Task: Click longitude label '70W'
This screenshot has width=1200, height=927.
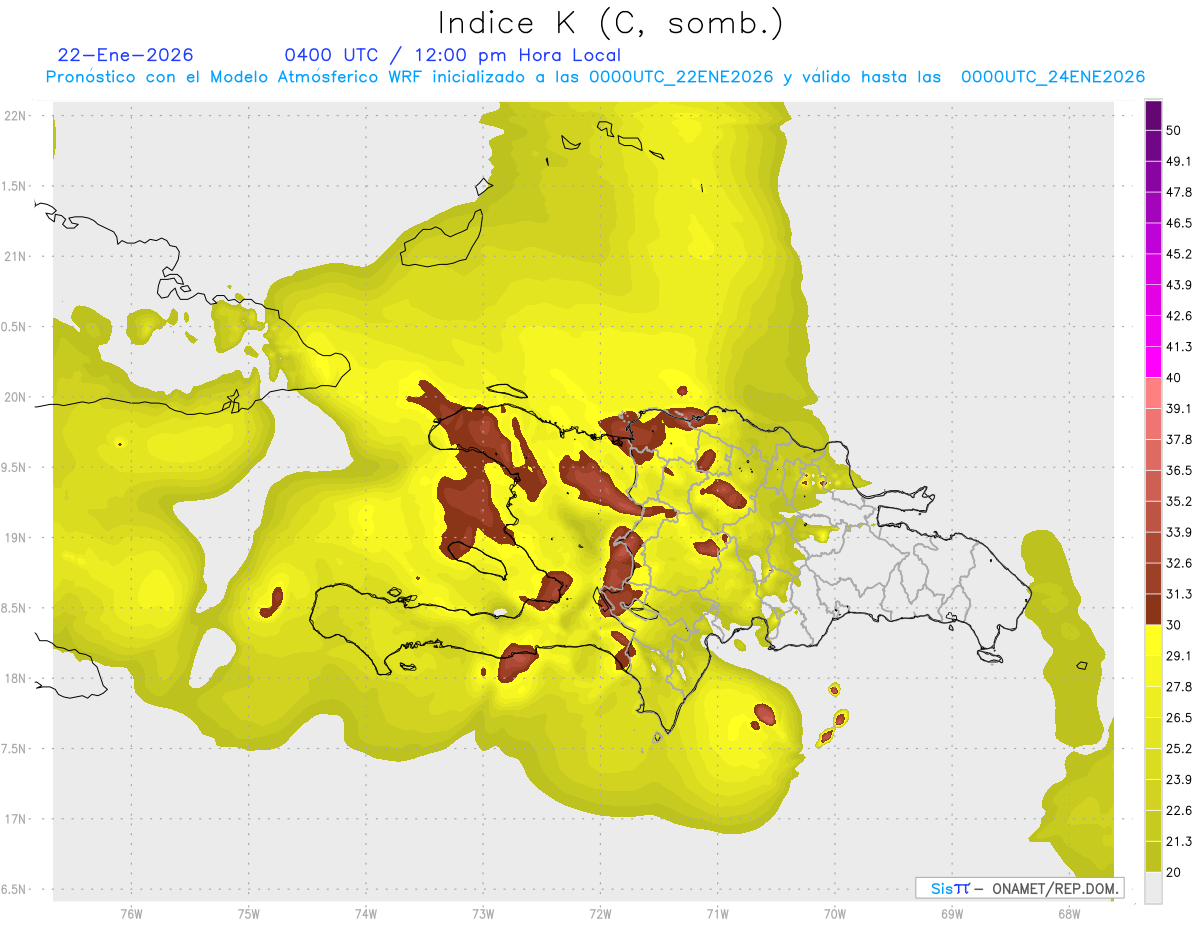Action: (x=835, y=914)
